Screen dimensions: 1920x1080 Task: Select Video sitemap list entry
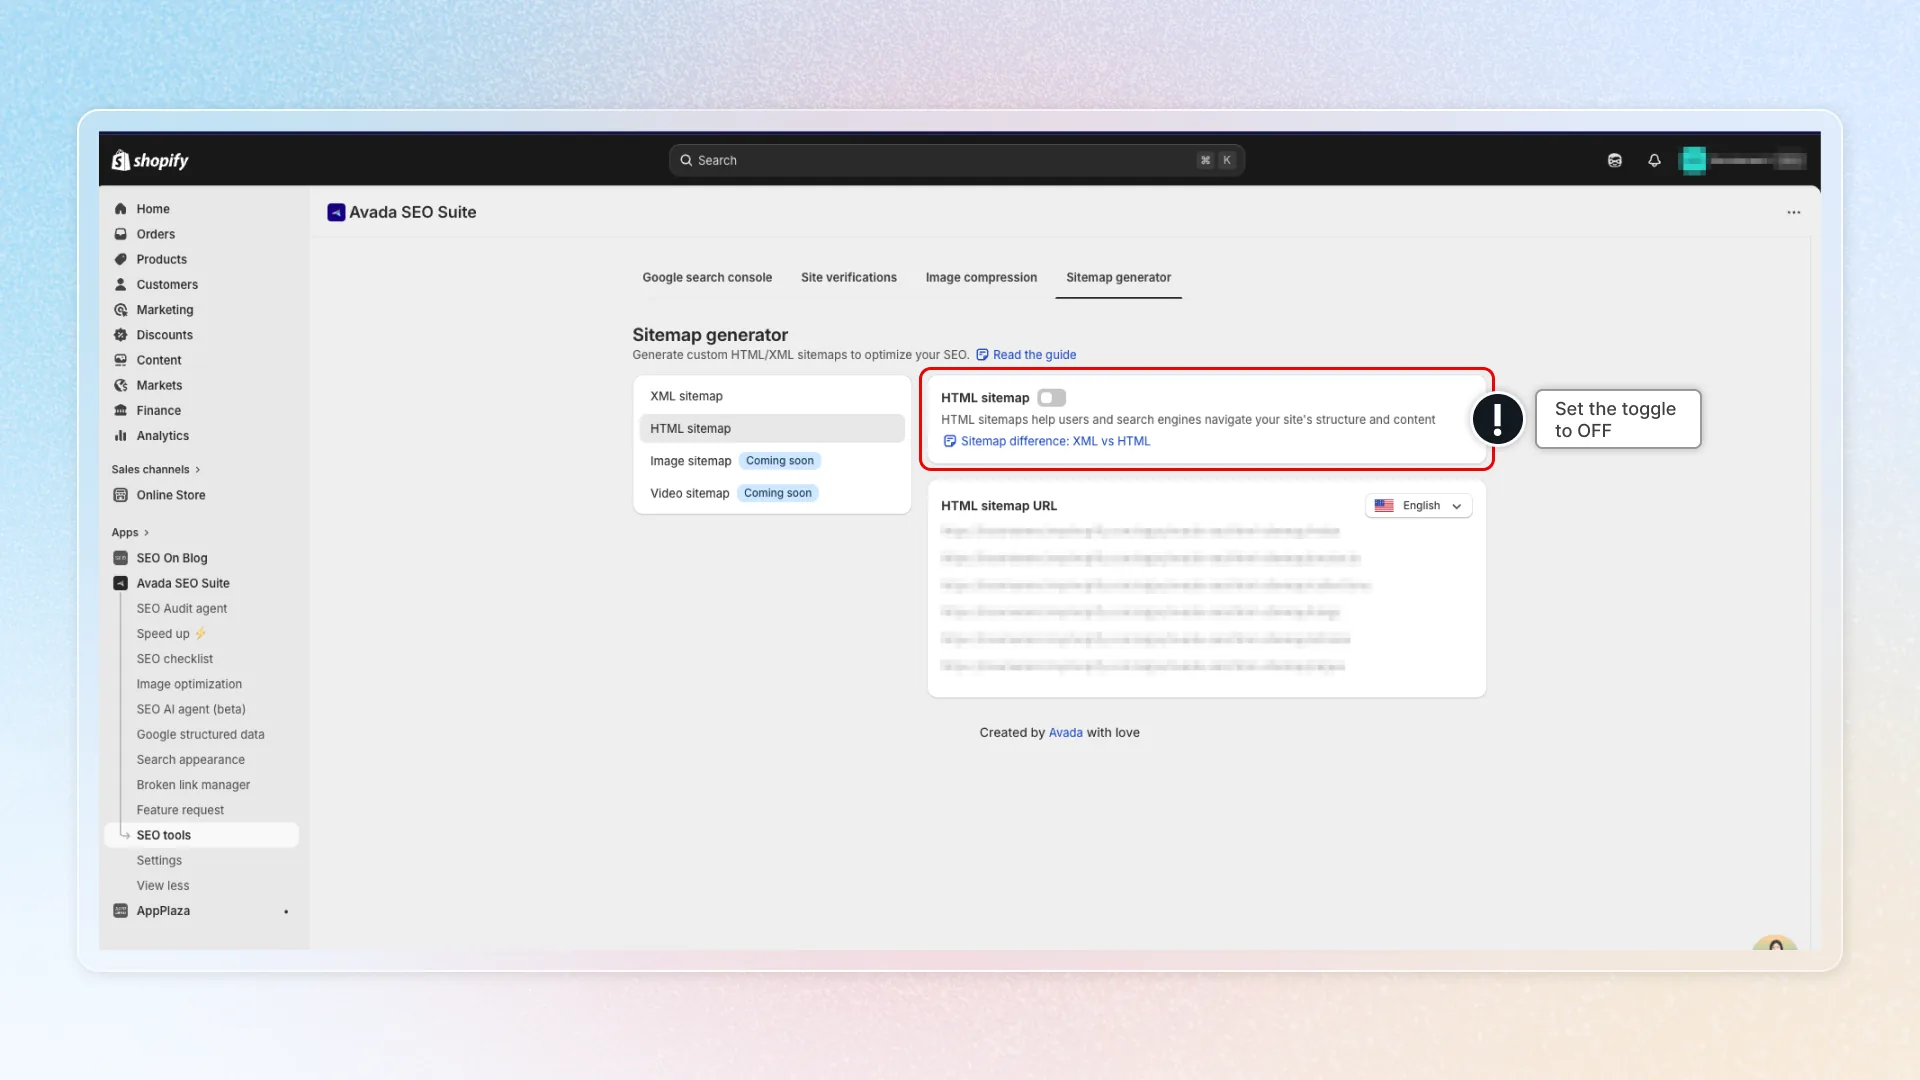[771, 494]
